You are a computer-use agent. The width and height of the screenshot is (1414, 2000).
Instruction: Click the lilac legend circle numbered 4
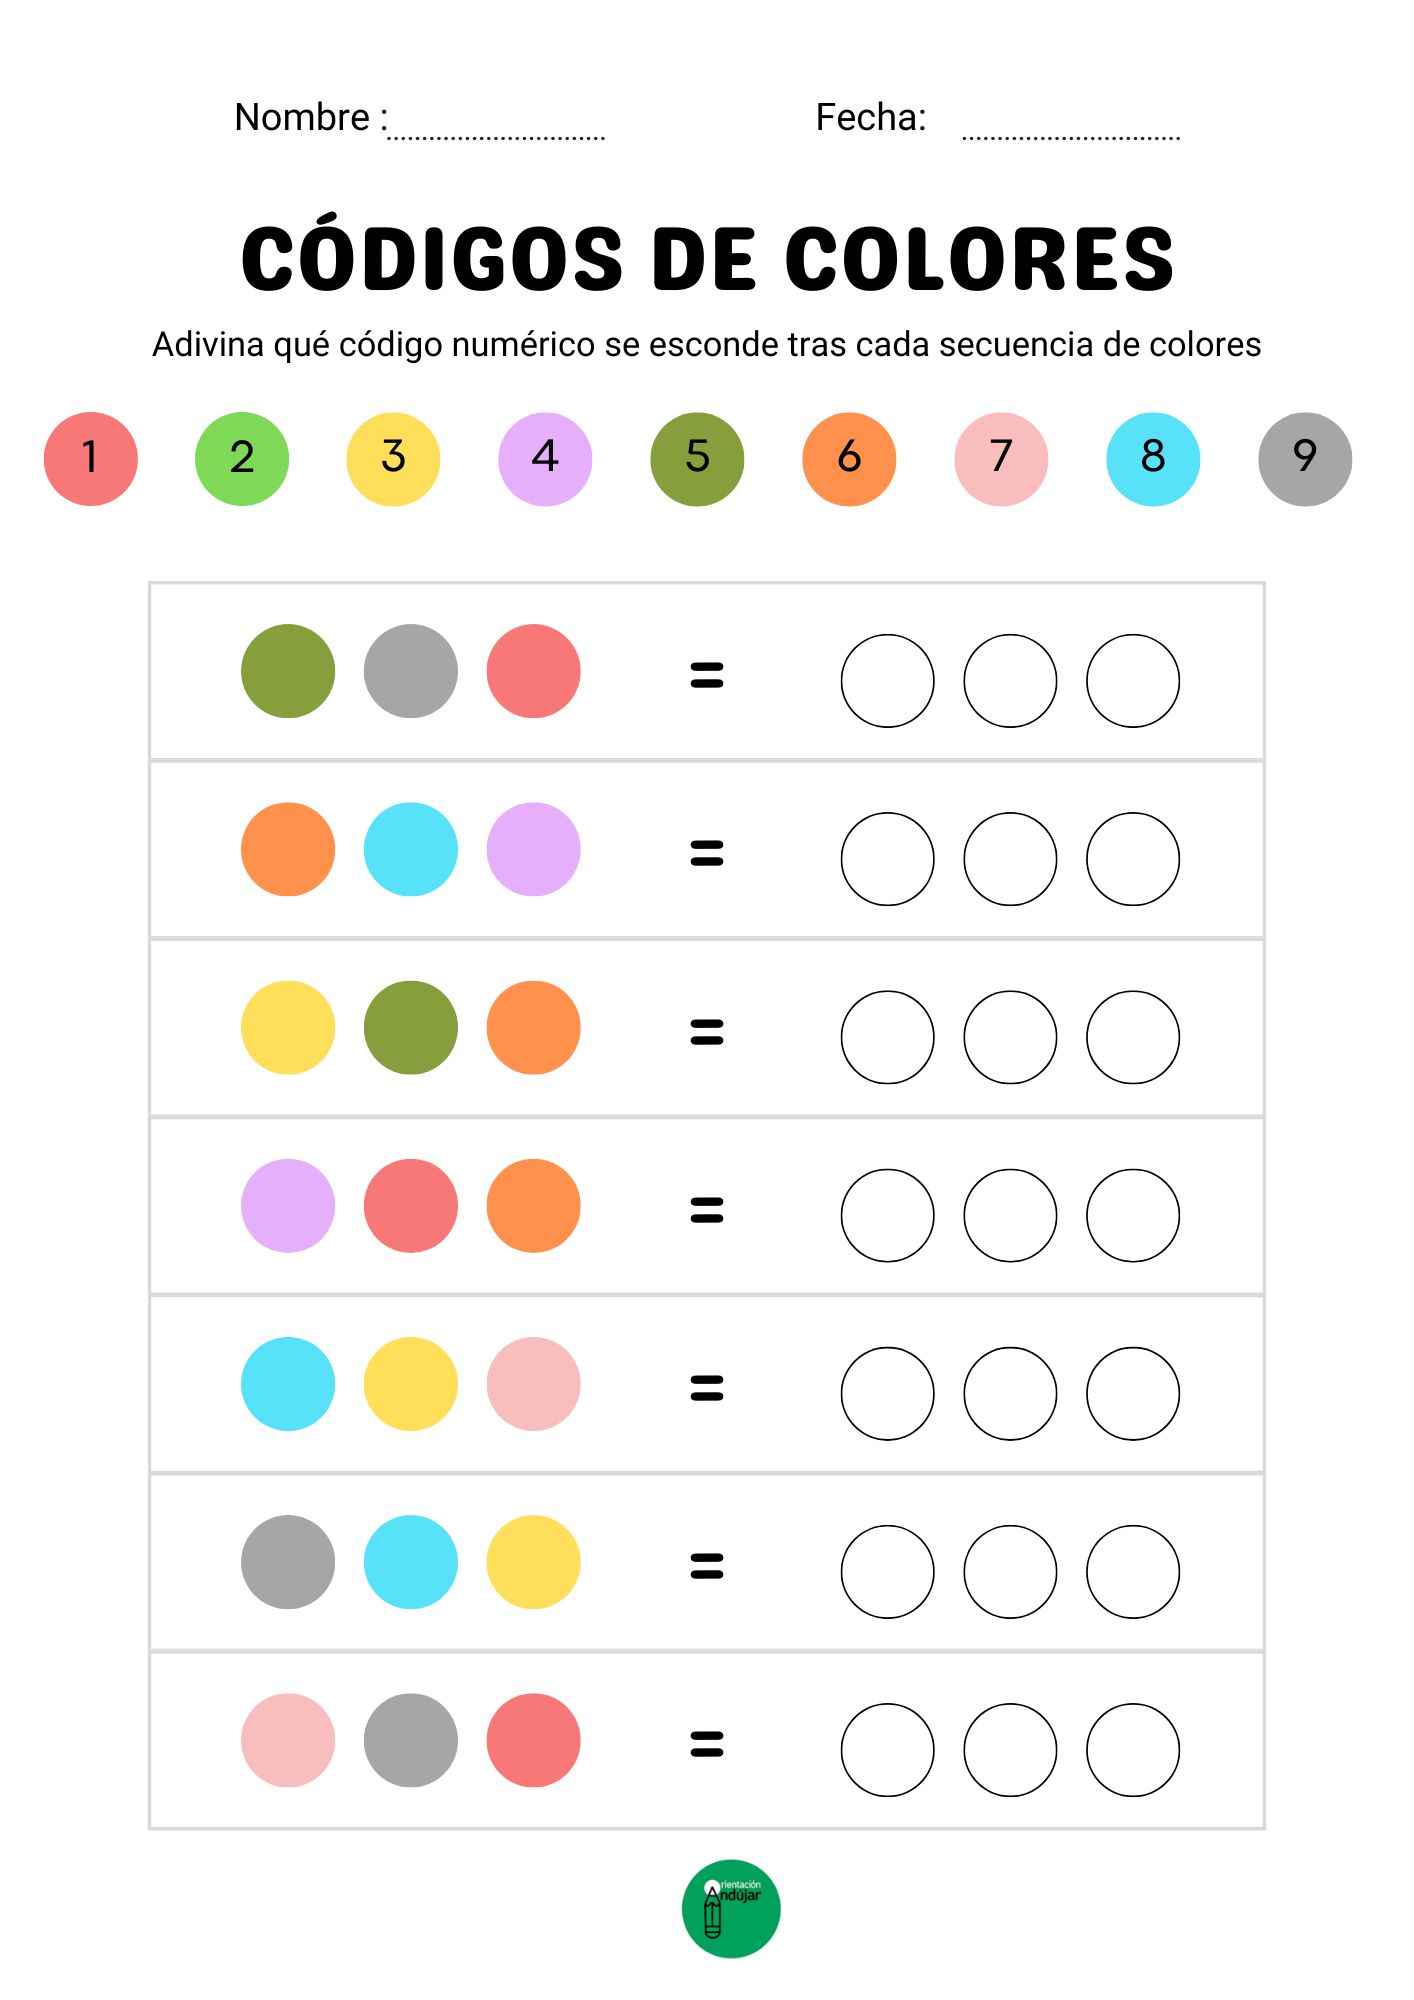[x=545, y=459]
